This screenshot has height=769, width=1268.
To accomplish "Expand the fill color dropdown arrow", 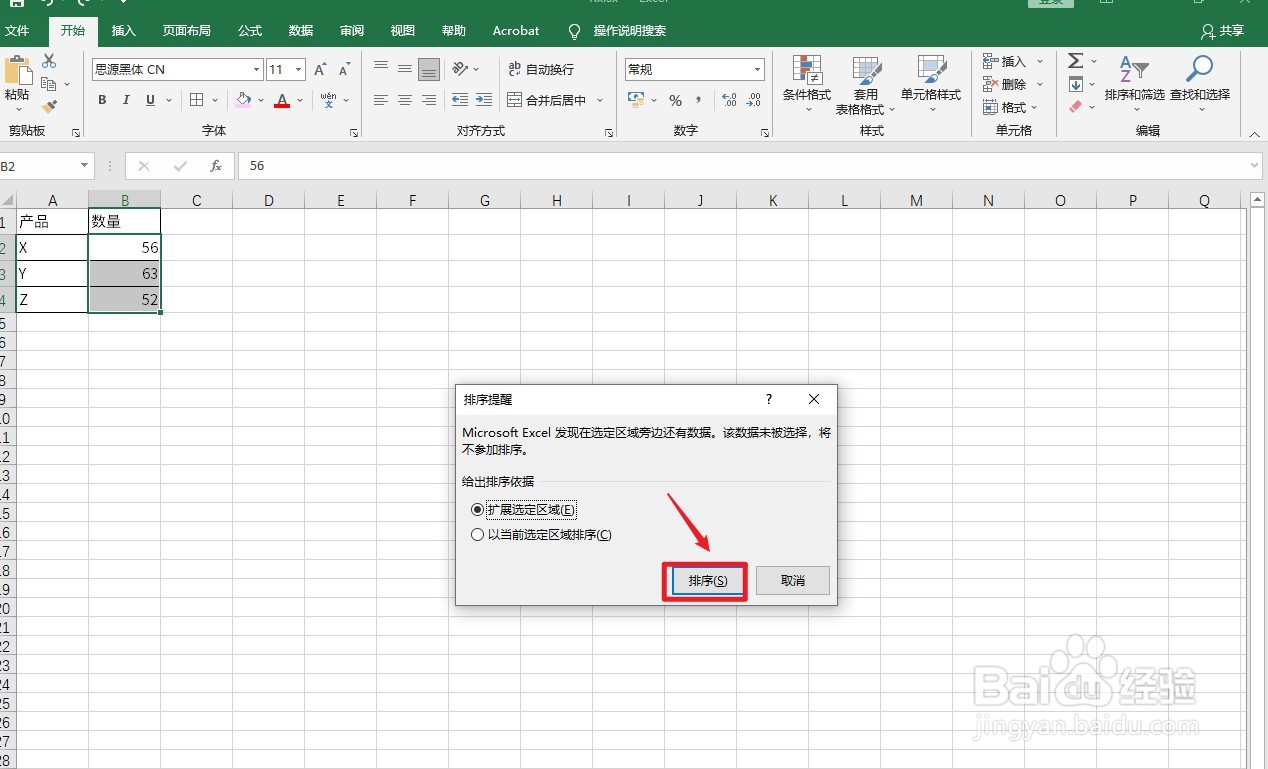I will pos(262,100).
